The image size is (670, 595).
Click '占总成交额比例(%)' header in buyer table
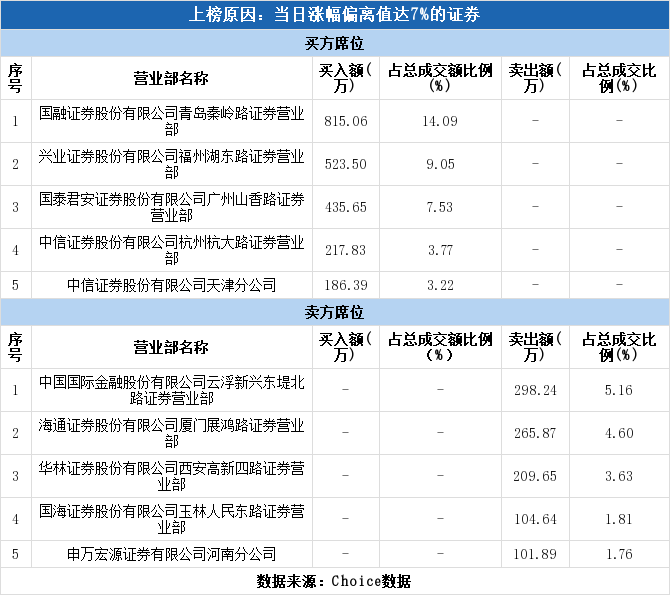pos(440,78)
